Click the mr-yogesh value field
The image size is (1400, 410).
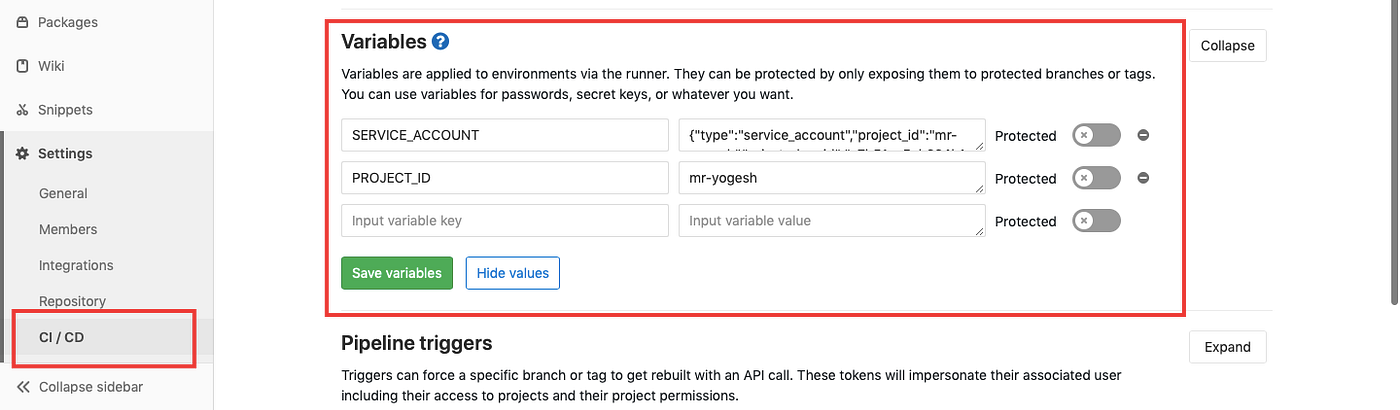point(832,178)
